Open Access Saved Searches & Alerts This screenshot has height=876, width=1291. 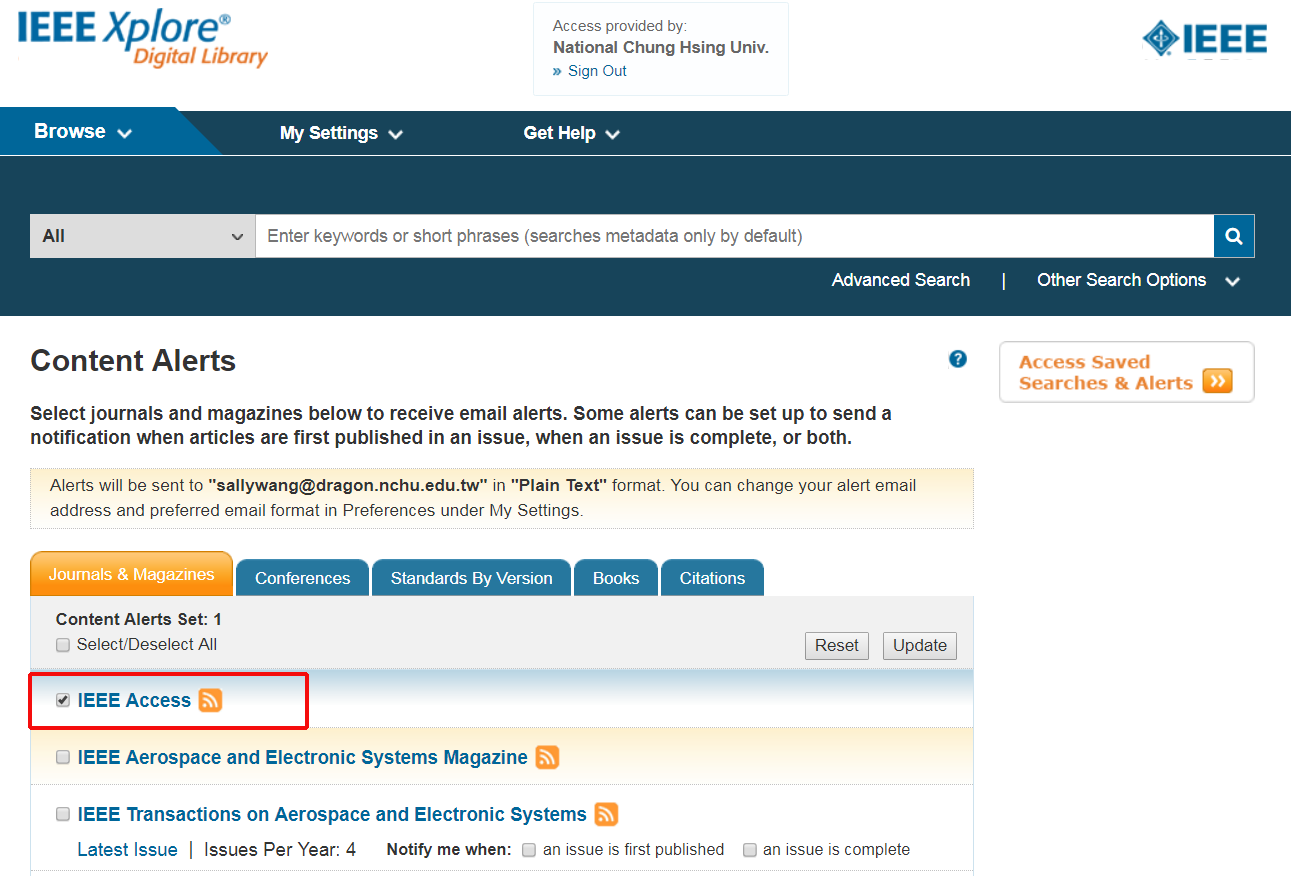coord(1126,372)
